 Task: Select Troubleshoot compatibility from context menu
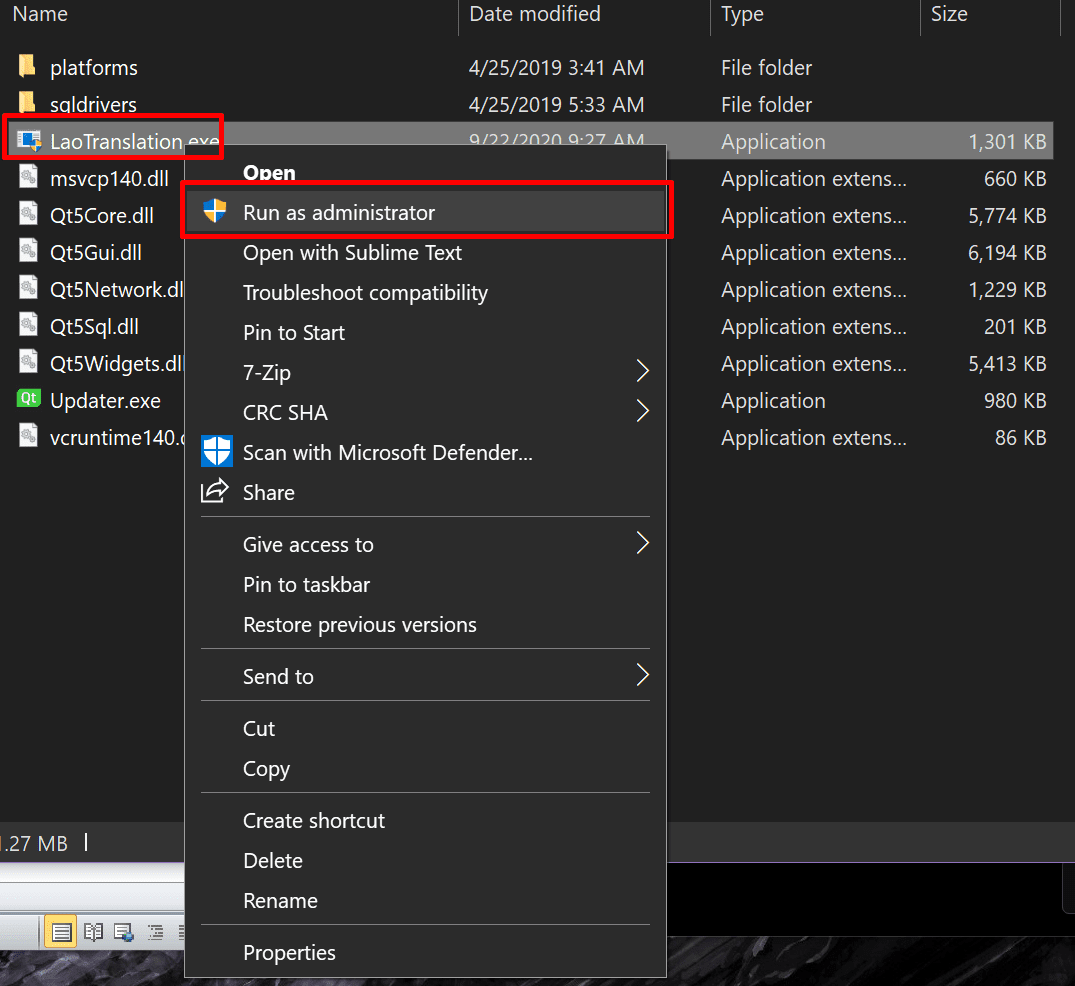click(365, 293)
